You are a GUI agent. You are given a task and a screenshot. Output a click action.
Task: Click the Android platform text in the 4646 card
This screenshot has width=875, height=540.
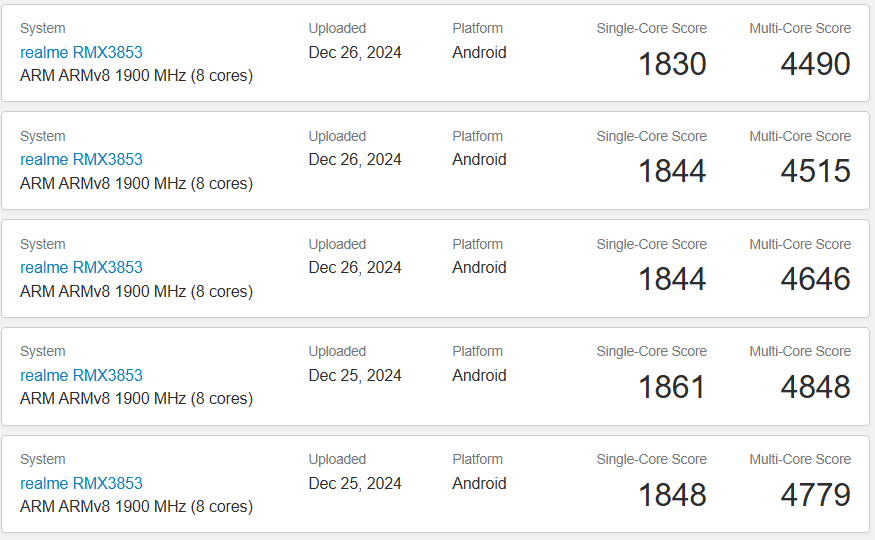click(x=479, y=268)
